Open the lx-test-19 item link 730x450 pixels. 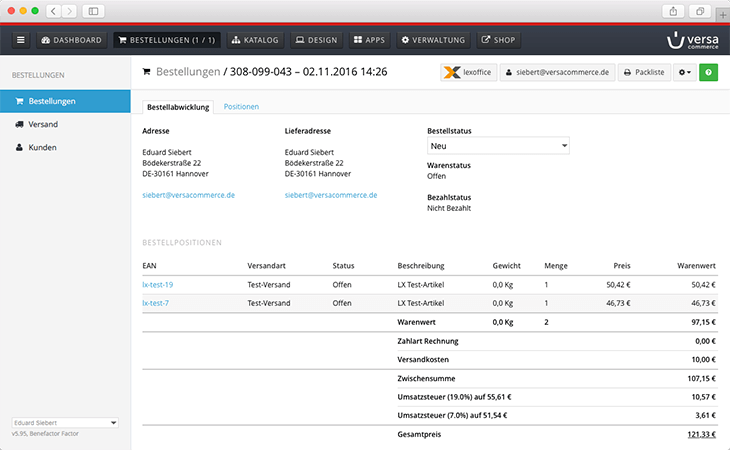158,285
